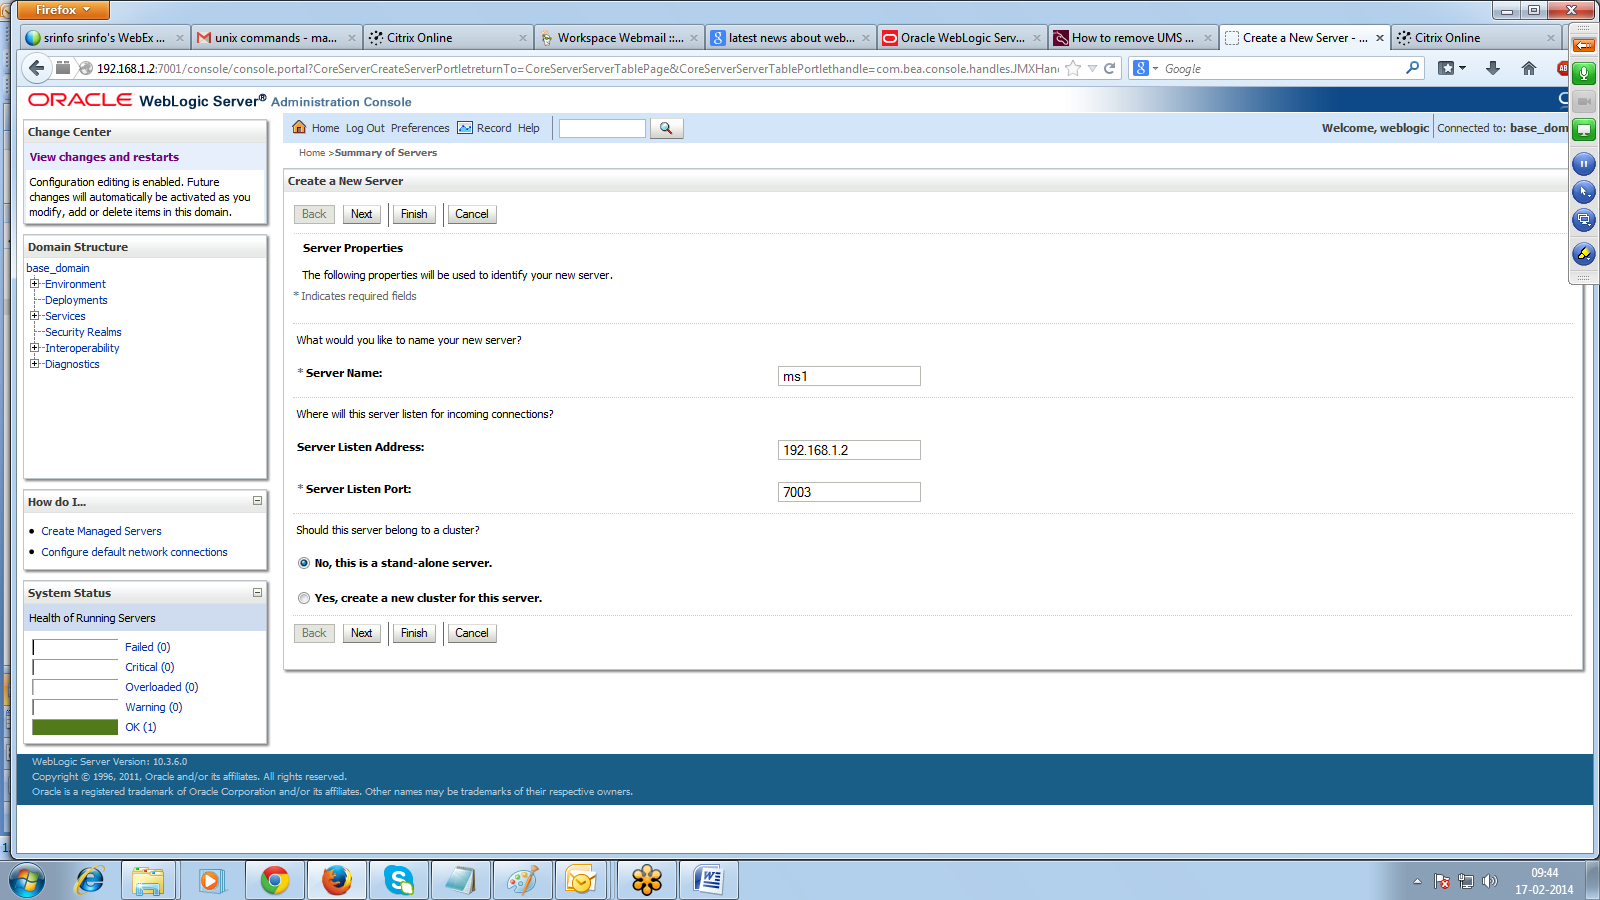Click the Finish button
The width and height of the screenshot is (1600, 900).
coord(413,214)
